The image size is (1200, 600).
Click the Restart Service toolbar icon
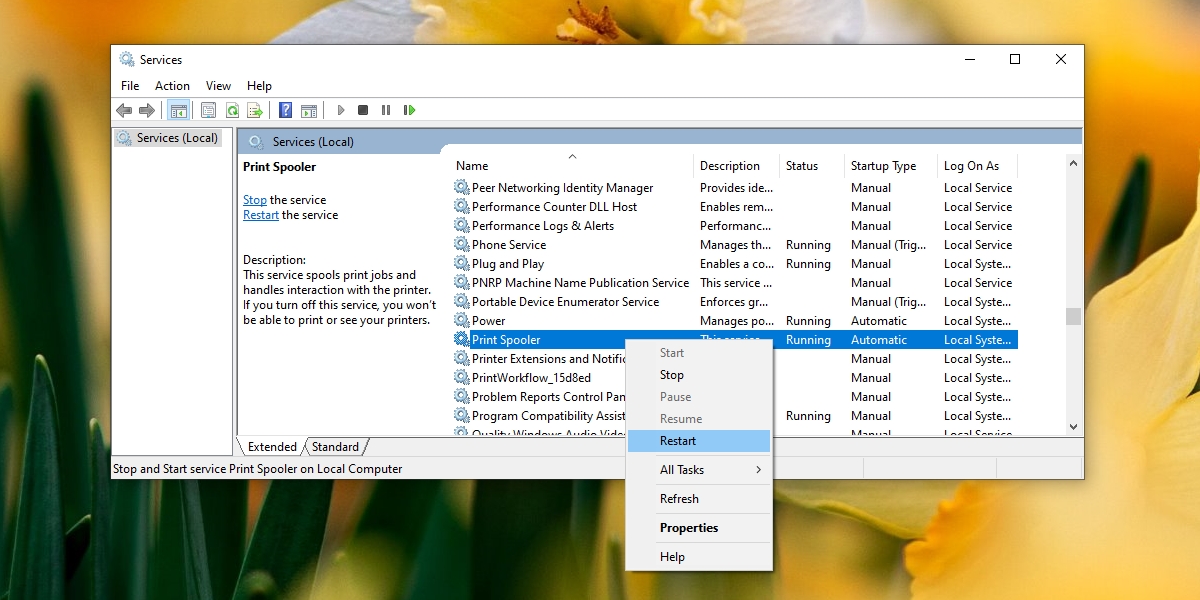click(410, 110)
